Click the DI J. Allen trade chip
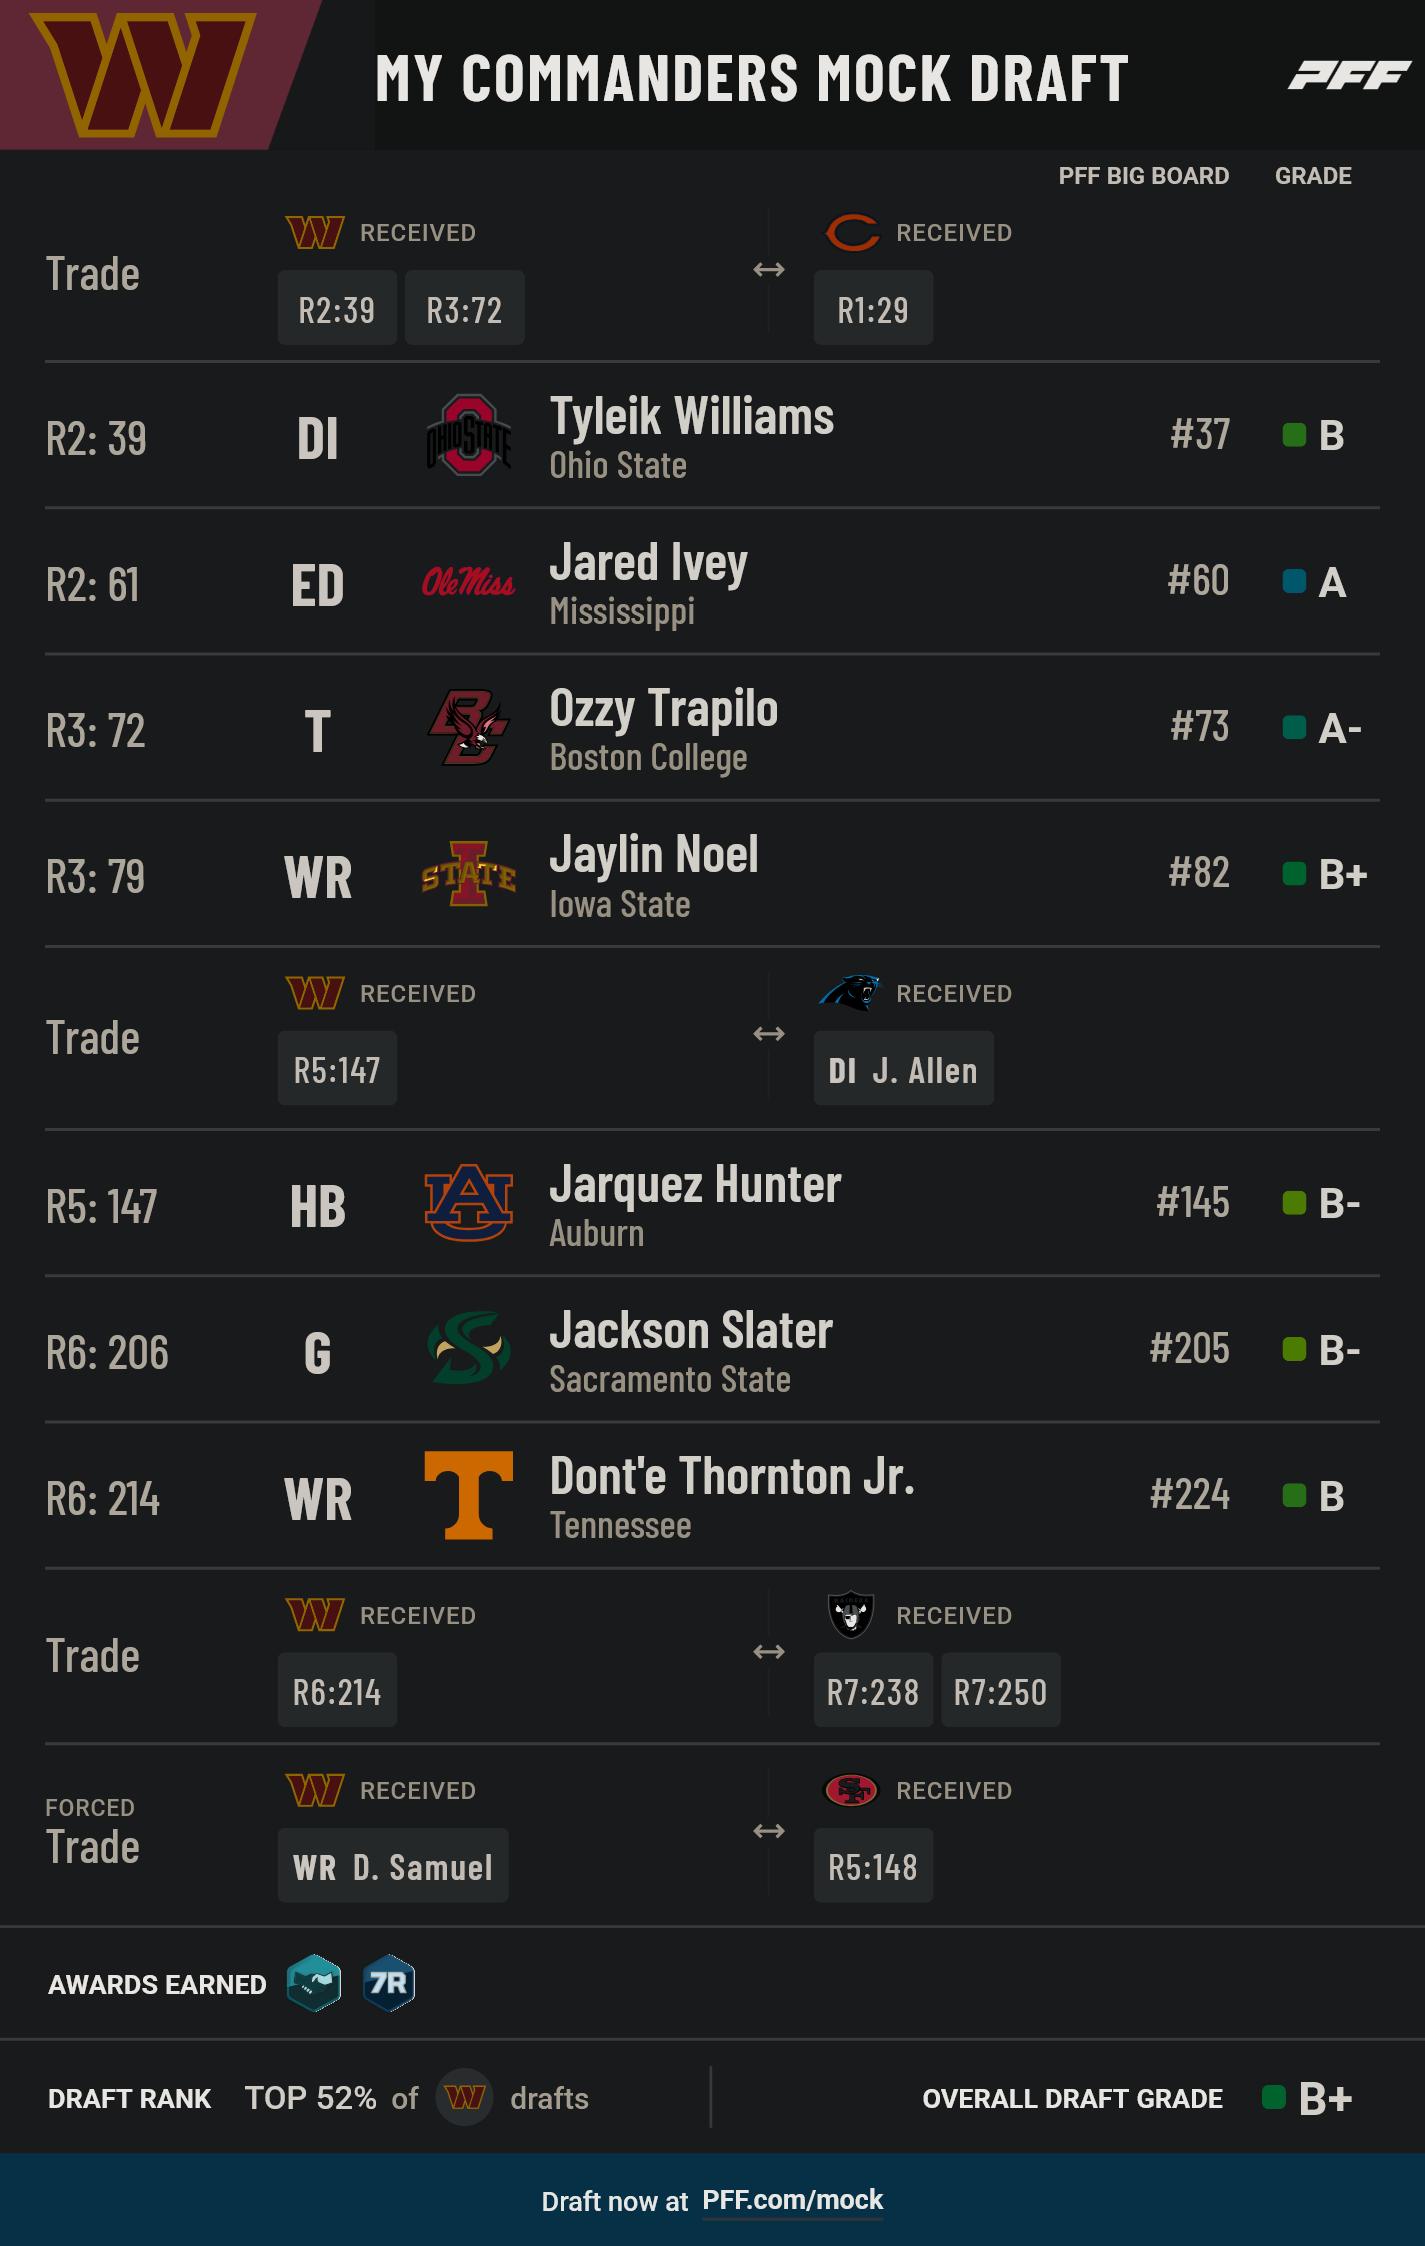Screen dimensions: 1425x2246 903,1069
